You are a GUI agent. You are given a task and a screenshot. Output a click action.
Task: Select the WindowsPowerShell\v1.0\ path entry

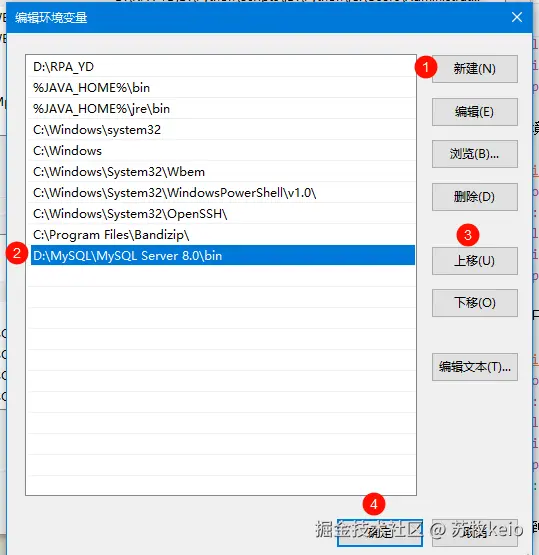223,193
